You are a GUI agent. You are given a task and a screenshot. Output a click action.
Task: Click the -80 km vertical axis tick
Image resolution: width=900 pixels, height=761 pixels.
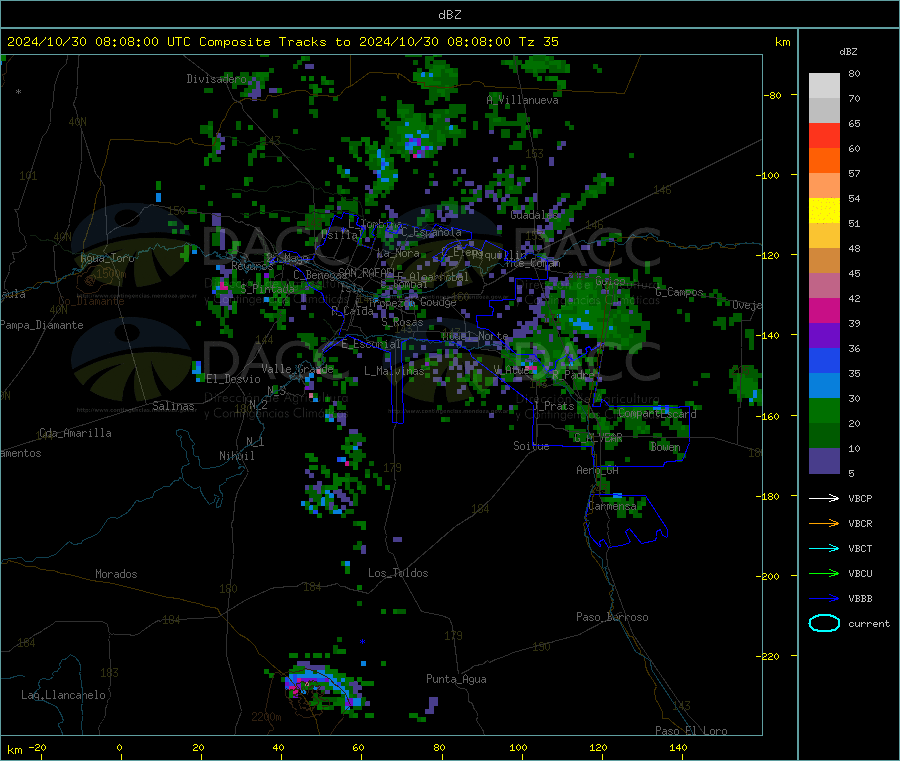pos(773,95)
